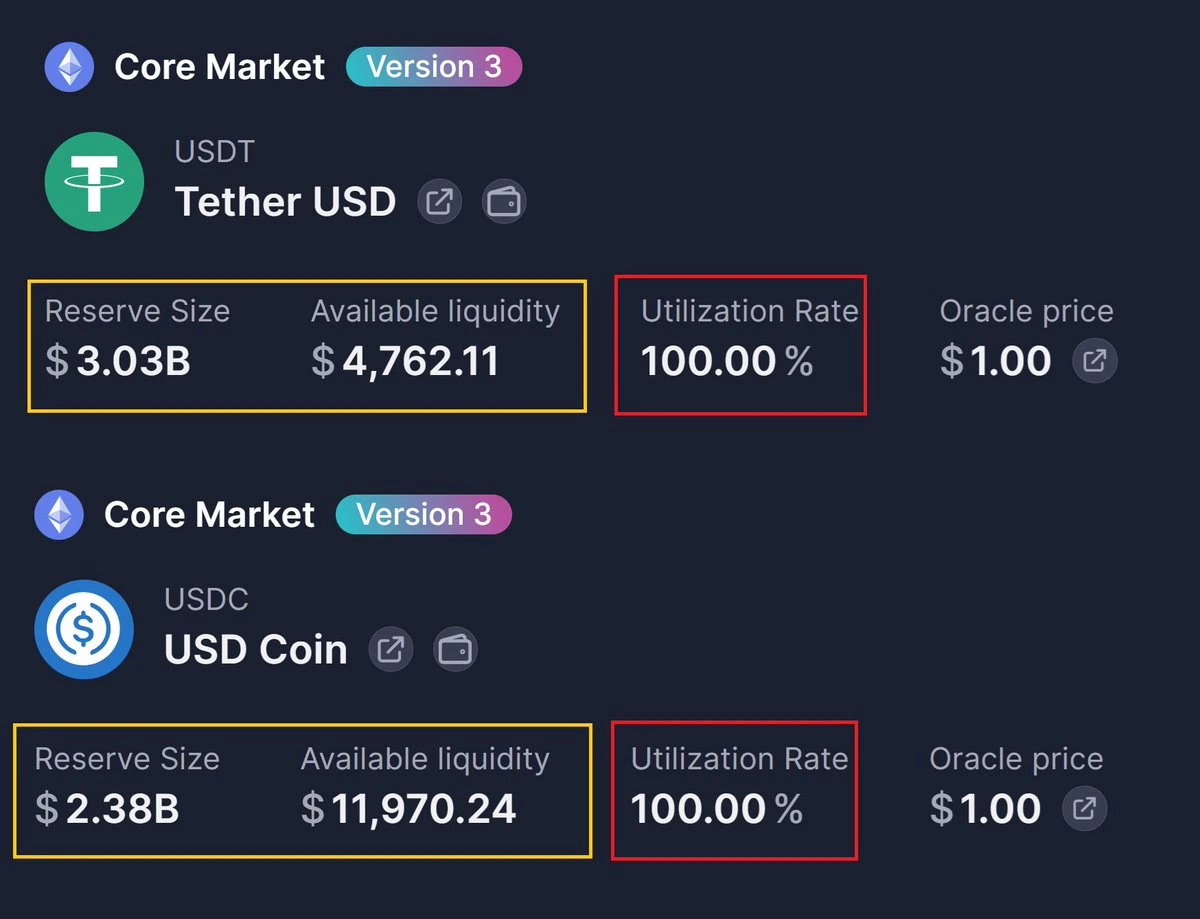Screen dimensions: 1200x919
Task: Open the external link beside USD Coin
Action: coord(391,649)
